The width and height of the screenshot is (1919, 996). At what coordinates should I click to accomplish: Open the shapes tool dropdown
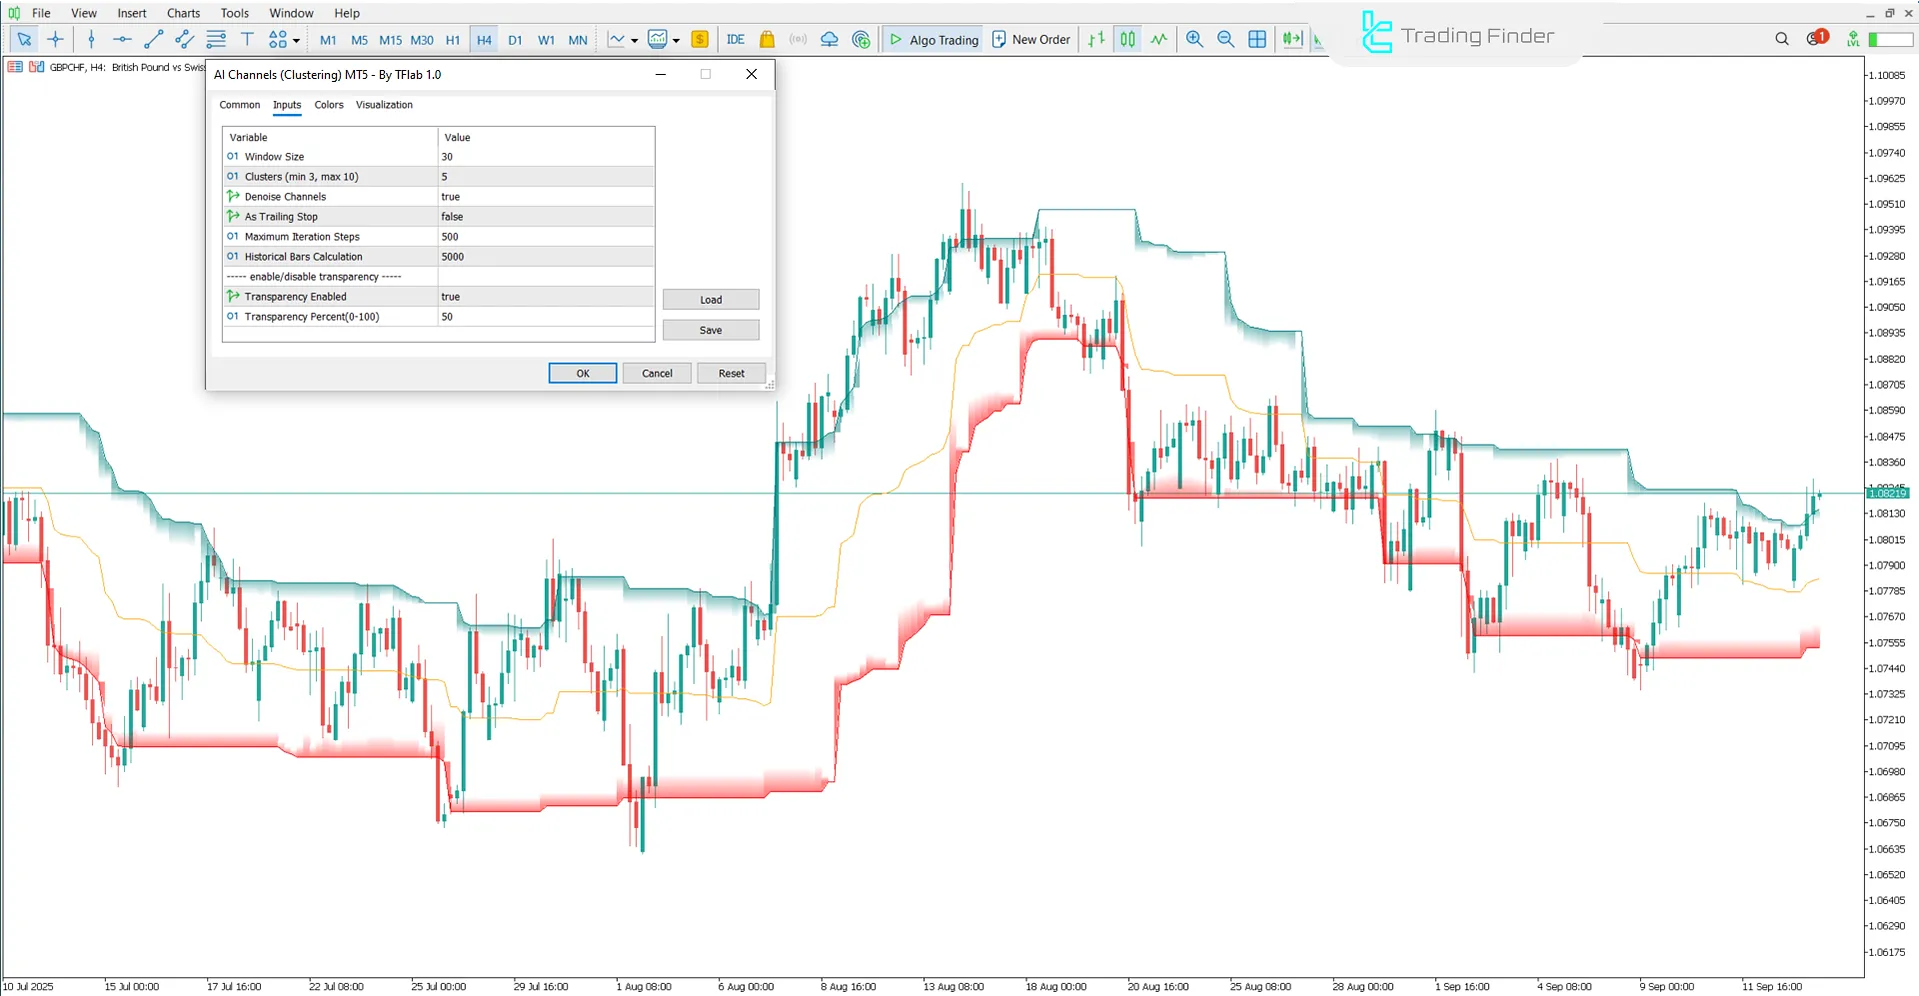point(295,39)
